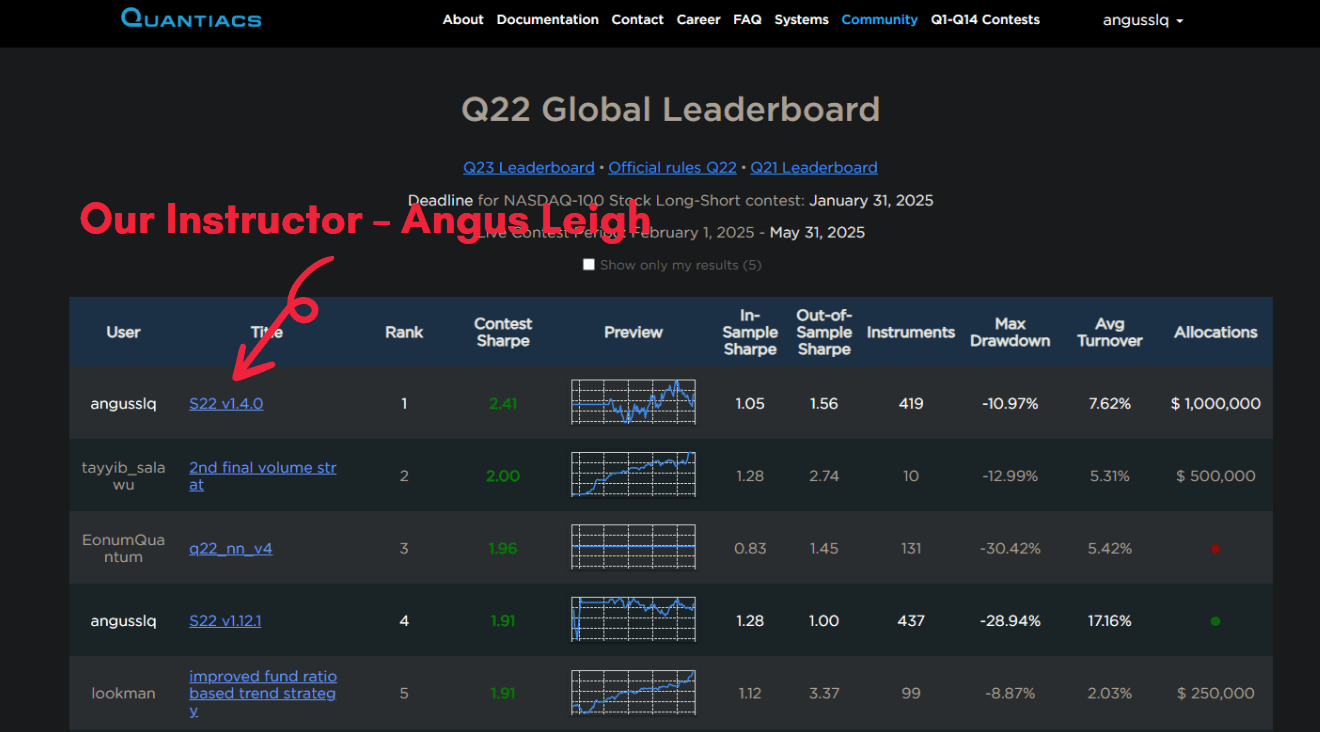Click the max drawdown value -10.97%
The image size is (1320, 732).
[1010, 404]
